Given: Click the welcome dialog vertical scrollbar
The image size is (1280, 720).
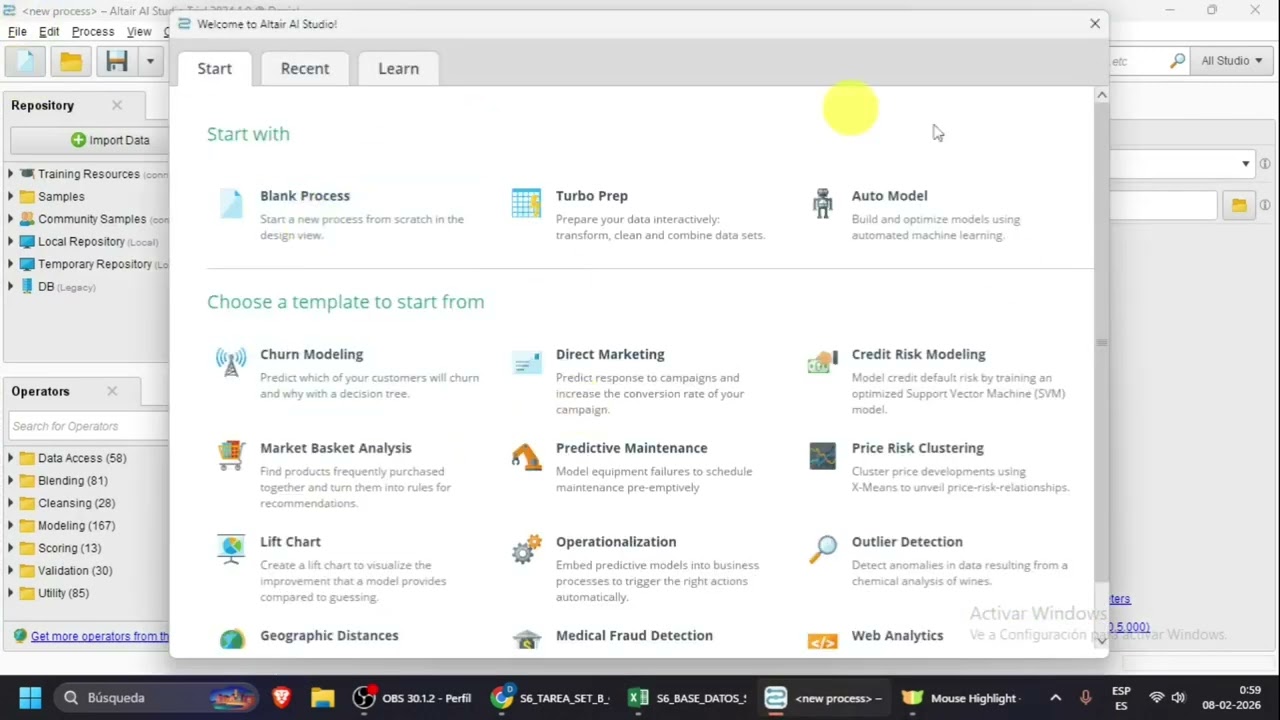Looking at the screenshot, I should click(x=1101, y=344).
